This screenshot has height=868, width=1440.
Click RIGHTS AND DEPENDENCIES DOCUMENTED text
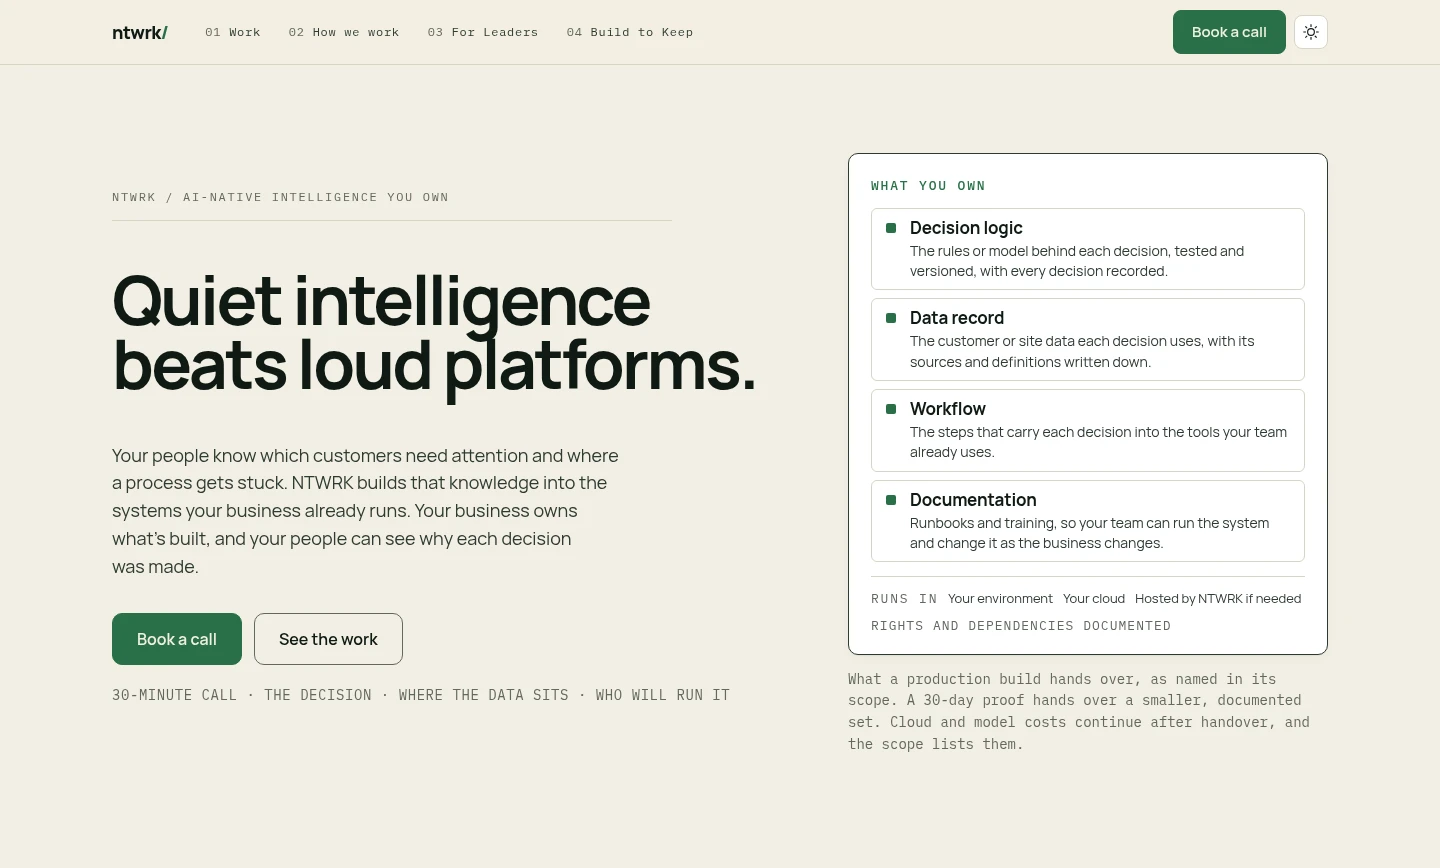[x=1021, y=626]
